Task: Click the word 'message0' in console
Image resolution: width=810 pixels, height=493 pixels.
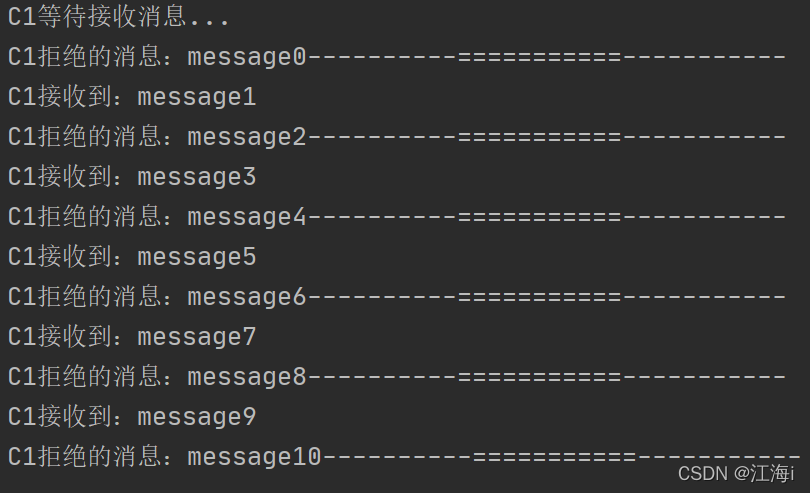Action: pyautogui.click(x=247, y=57)
